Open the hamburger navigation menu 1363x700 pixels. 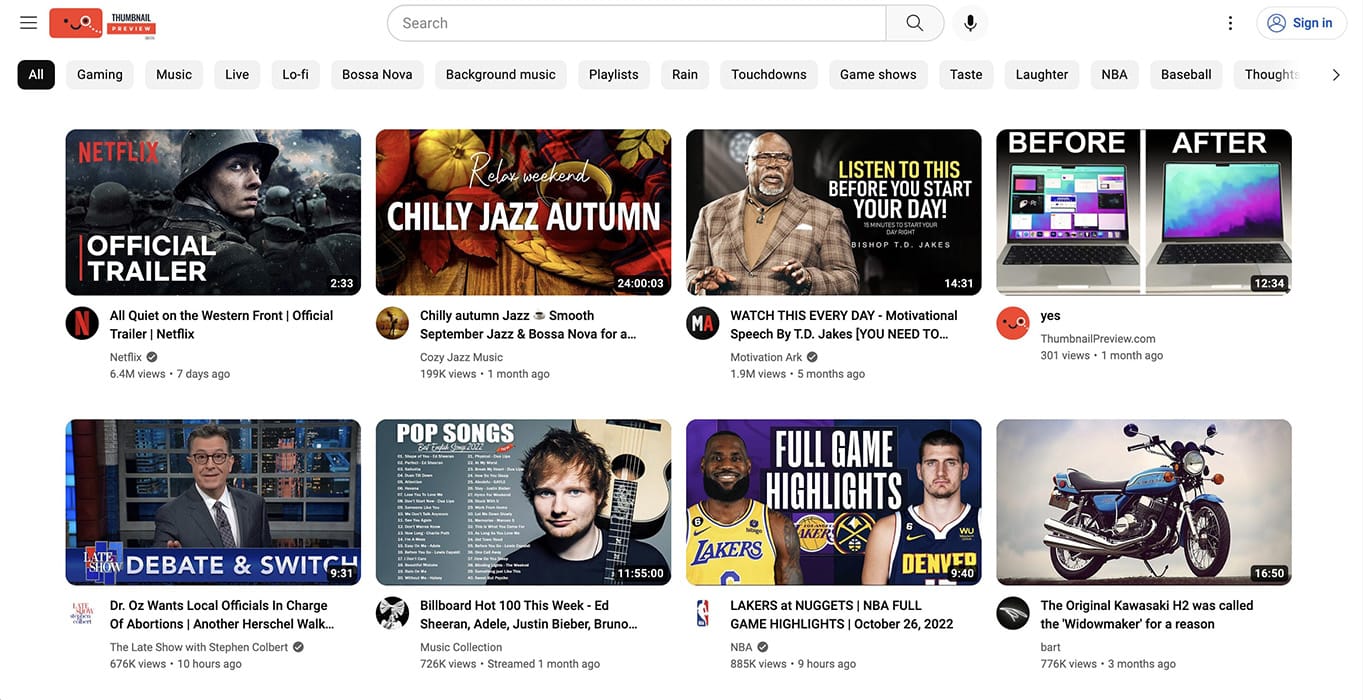pos(27,22)
